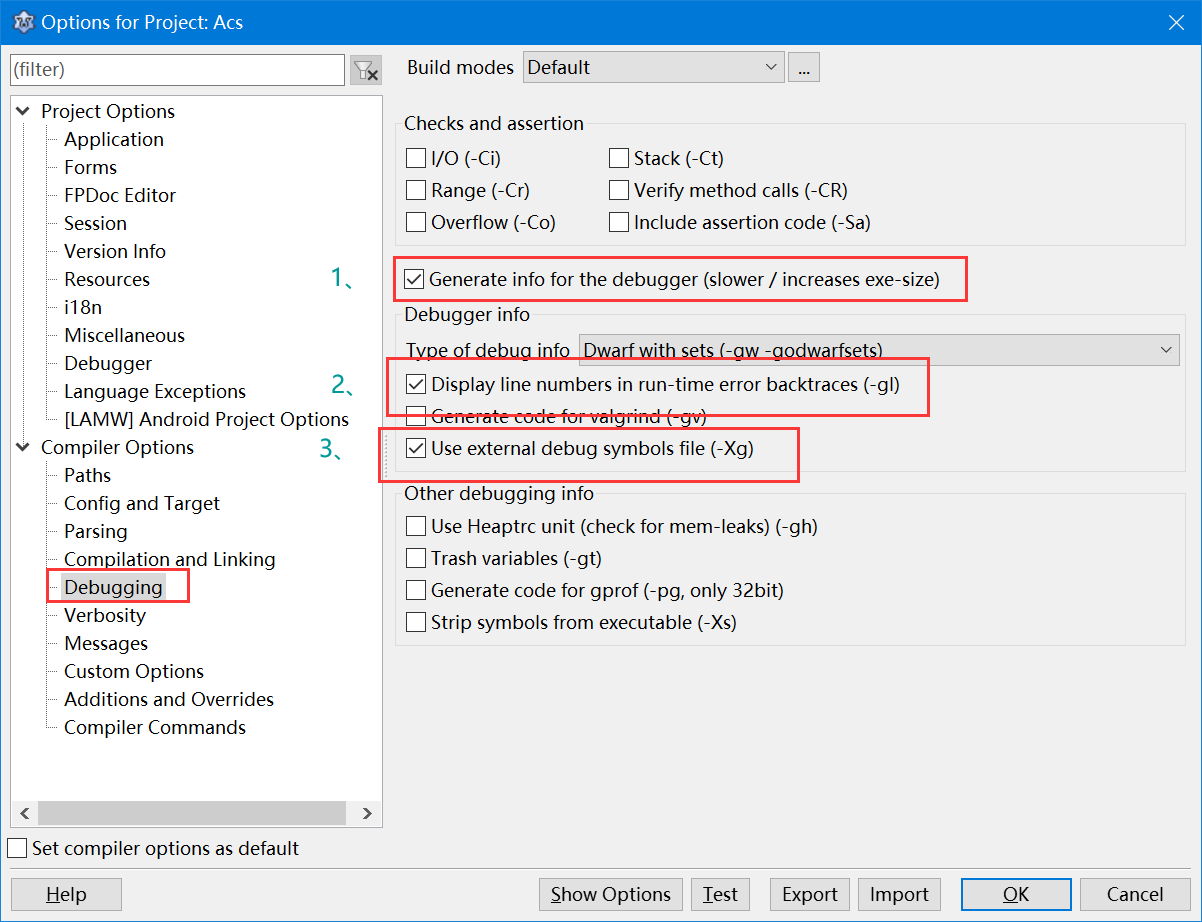Collapse the Project Options tree node

(23, 111)
